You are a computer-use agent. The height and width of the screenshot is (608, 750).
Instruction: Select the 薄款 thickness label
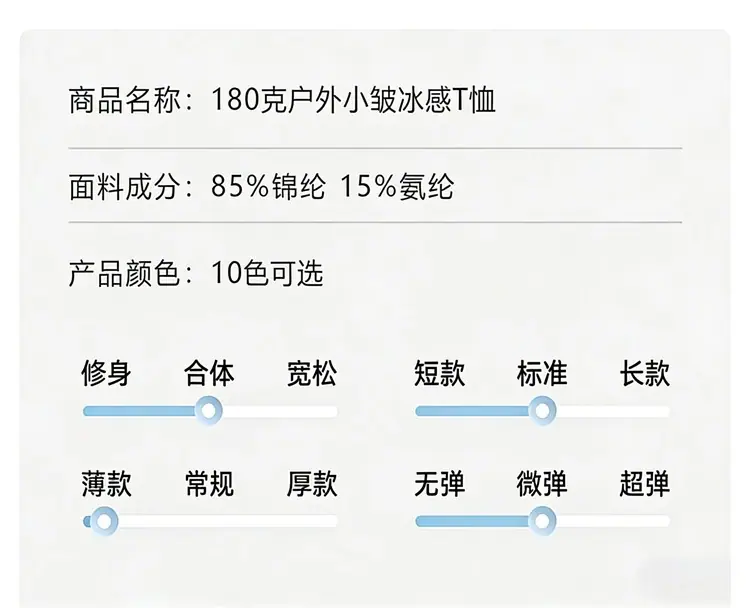106,484
